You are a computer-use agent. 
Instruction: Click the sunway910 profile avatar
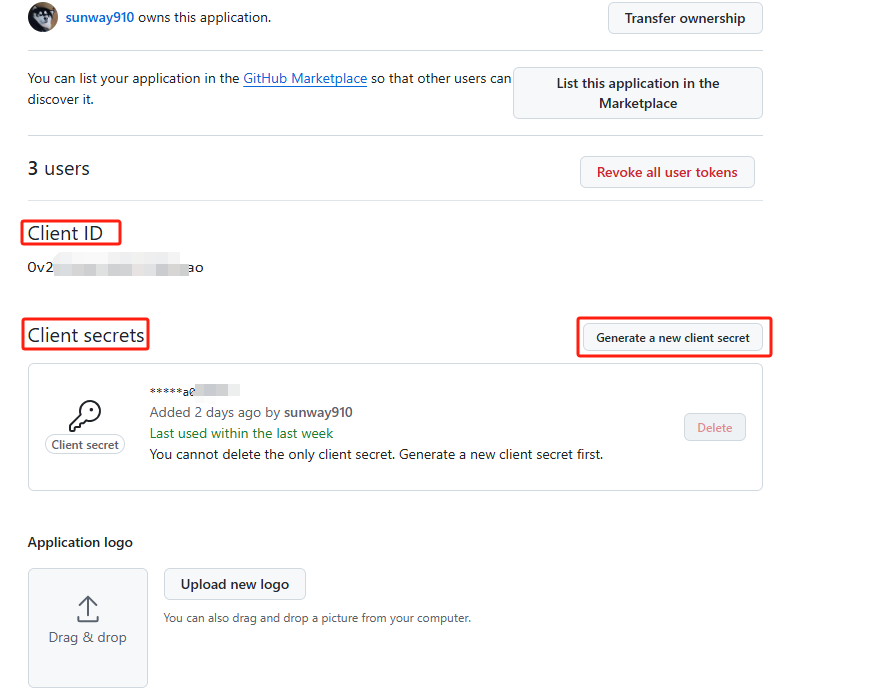click(x=42, y=17)
